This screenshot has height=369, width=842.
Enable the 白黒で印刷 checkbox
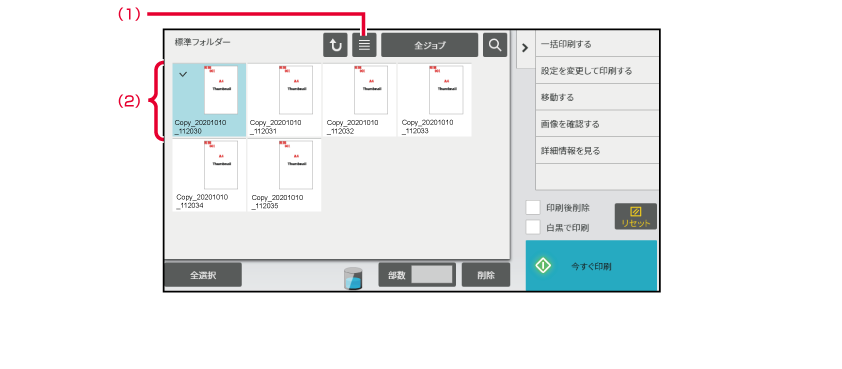point(533,227)
